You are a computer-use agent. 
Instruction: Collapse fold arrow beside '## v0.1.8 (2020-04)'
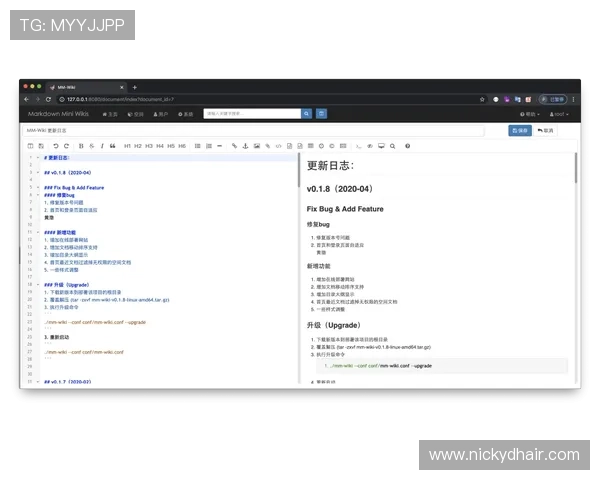click(38, 172)
